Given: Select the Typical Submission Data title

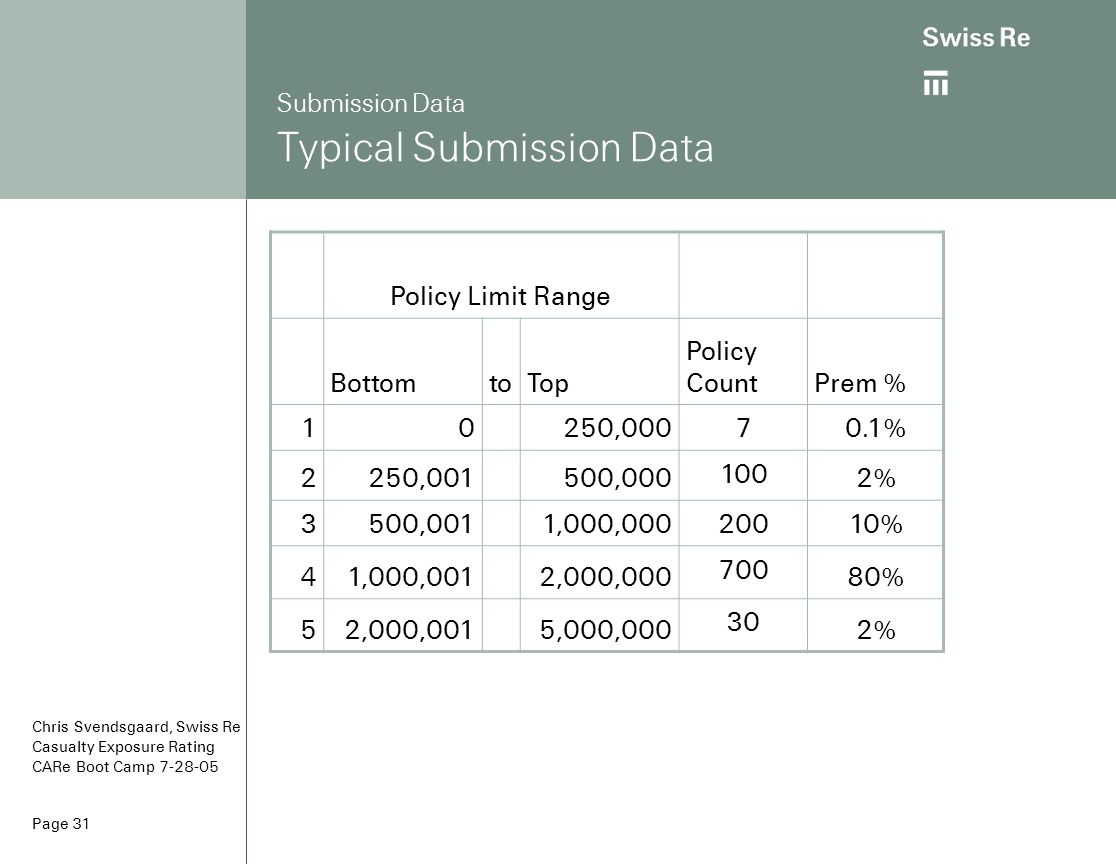Looking at the screenshot, I should pos(495,148).
